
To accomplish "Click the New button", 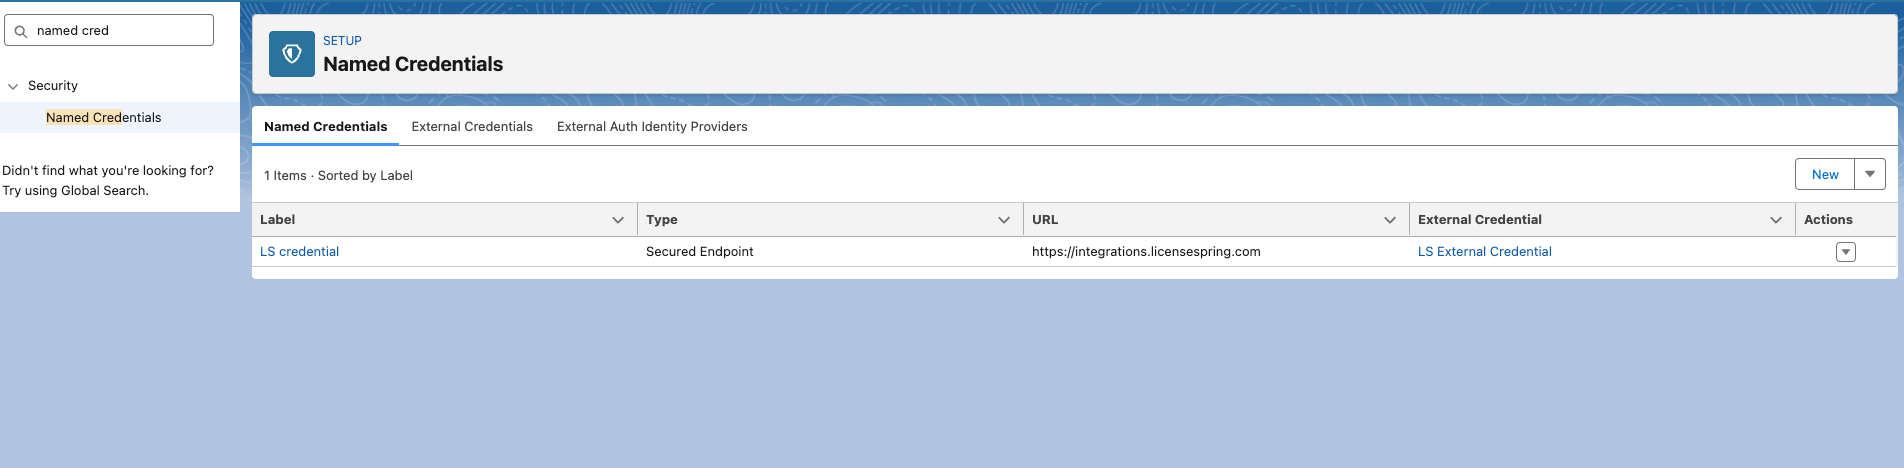I will click(x=1825, y=175).
